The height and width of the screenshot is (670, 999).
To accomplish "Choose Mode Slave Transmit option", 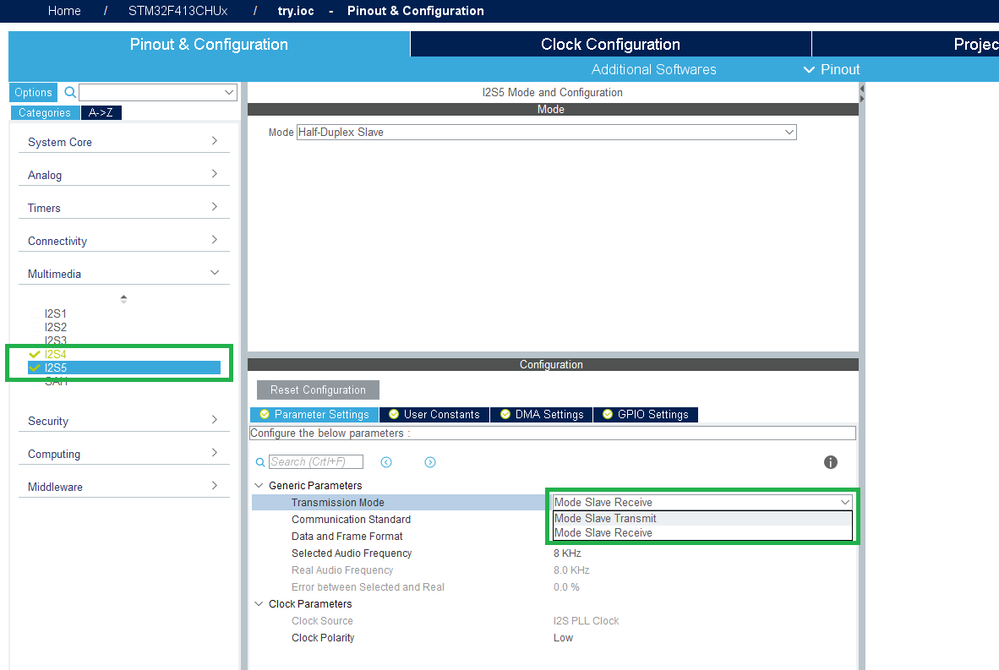I will click(702, 518).
